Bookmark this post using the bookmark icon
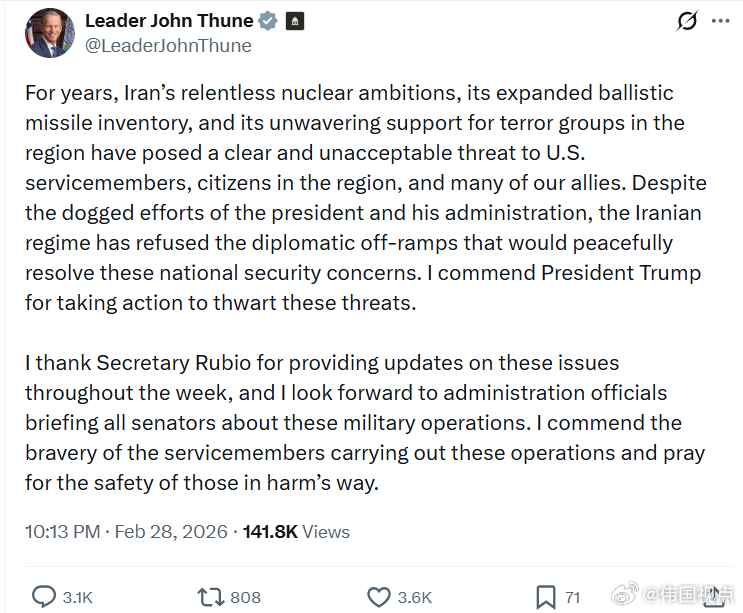 pyautogui.click(x=545, y=597)
